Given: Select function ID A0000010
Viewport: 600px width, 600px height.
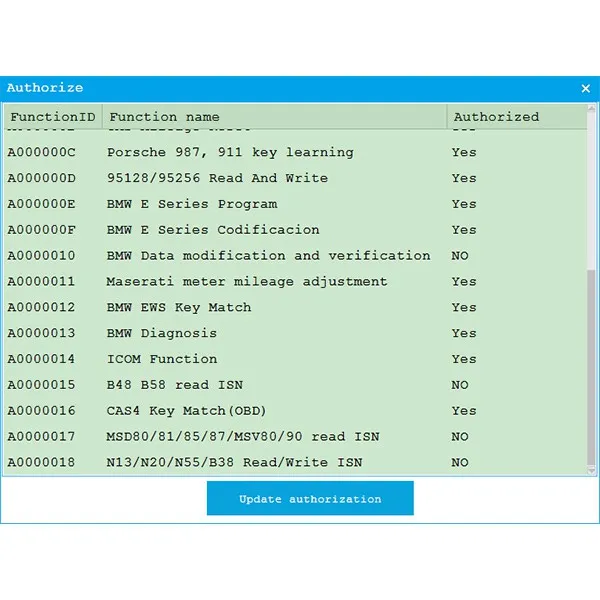Looking at the screenshot, I should coord(41,256).
